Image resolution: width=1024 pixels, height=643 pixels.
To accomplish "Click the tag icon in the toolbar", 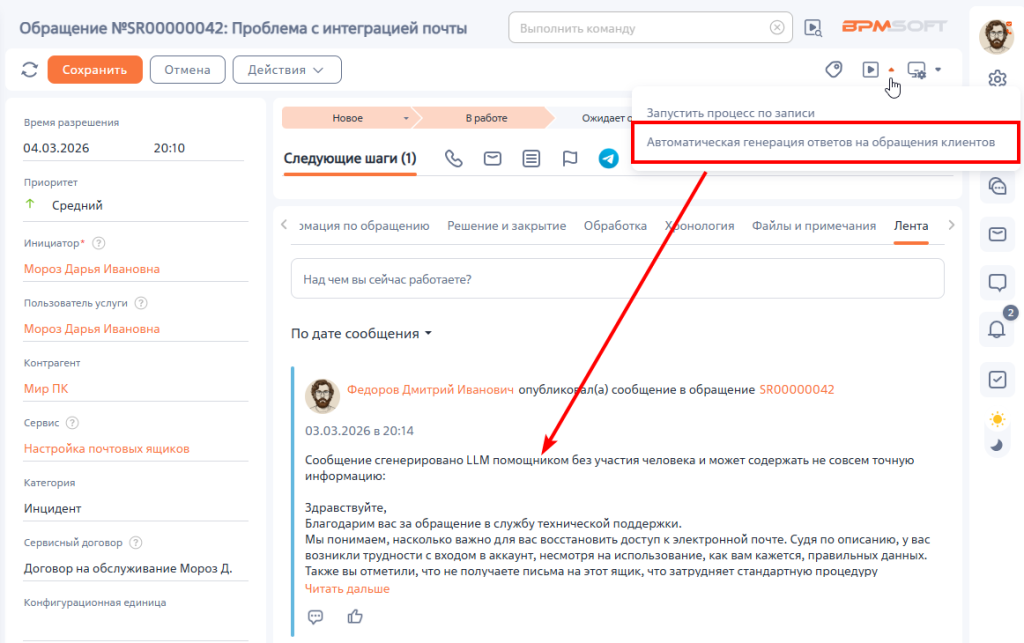I will tap(833, 70).
